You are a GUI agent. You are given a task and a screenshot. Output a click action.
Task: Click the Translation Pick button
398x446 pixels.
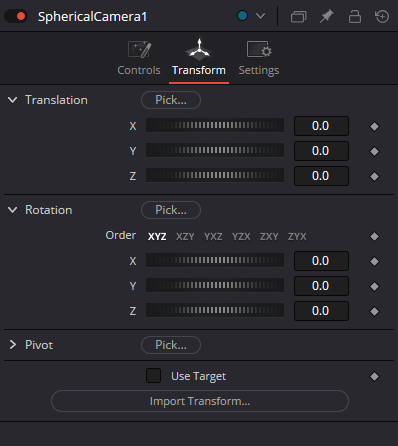coord(171,100)
